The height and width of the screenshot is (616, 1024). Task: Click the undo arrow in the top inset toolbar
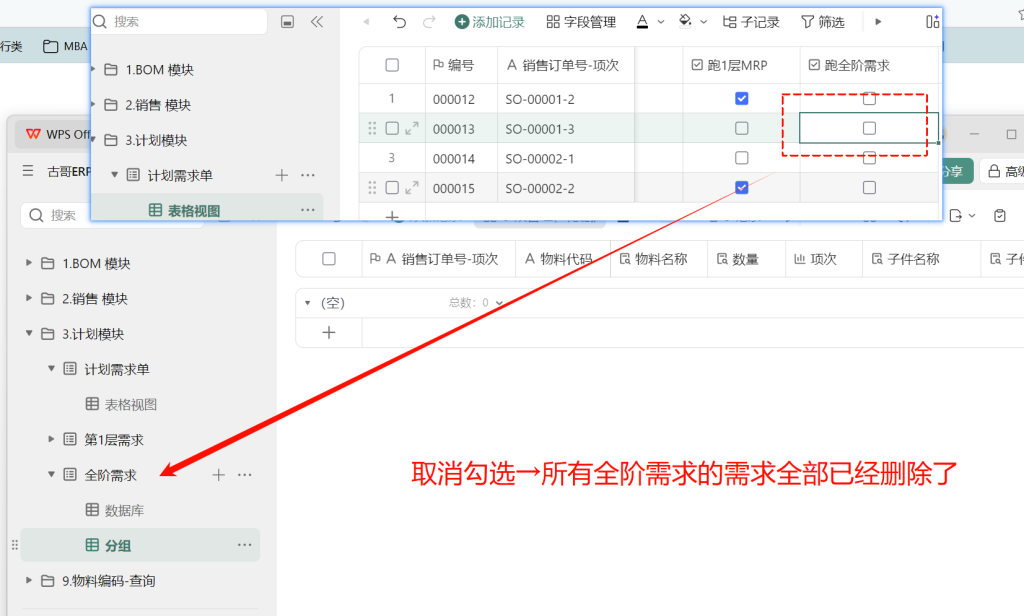[x=399, y=22]
